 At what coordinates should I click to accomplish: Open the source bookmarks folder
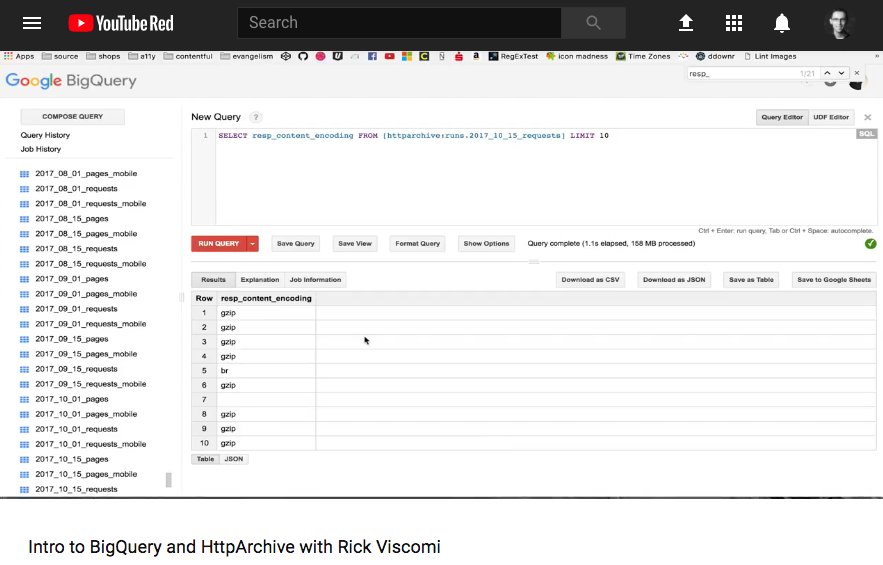click(60, 56)
